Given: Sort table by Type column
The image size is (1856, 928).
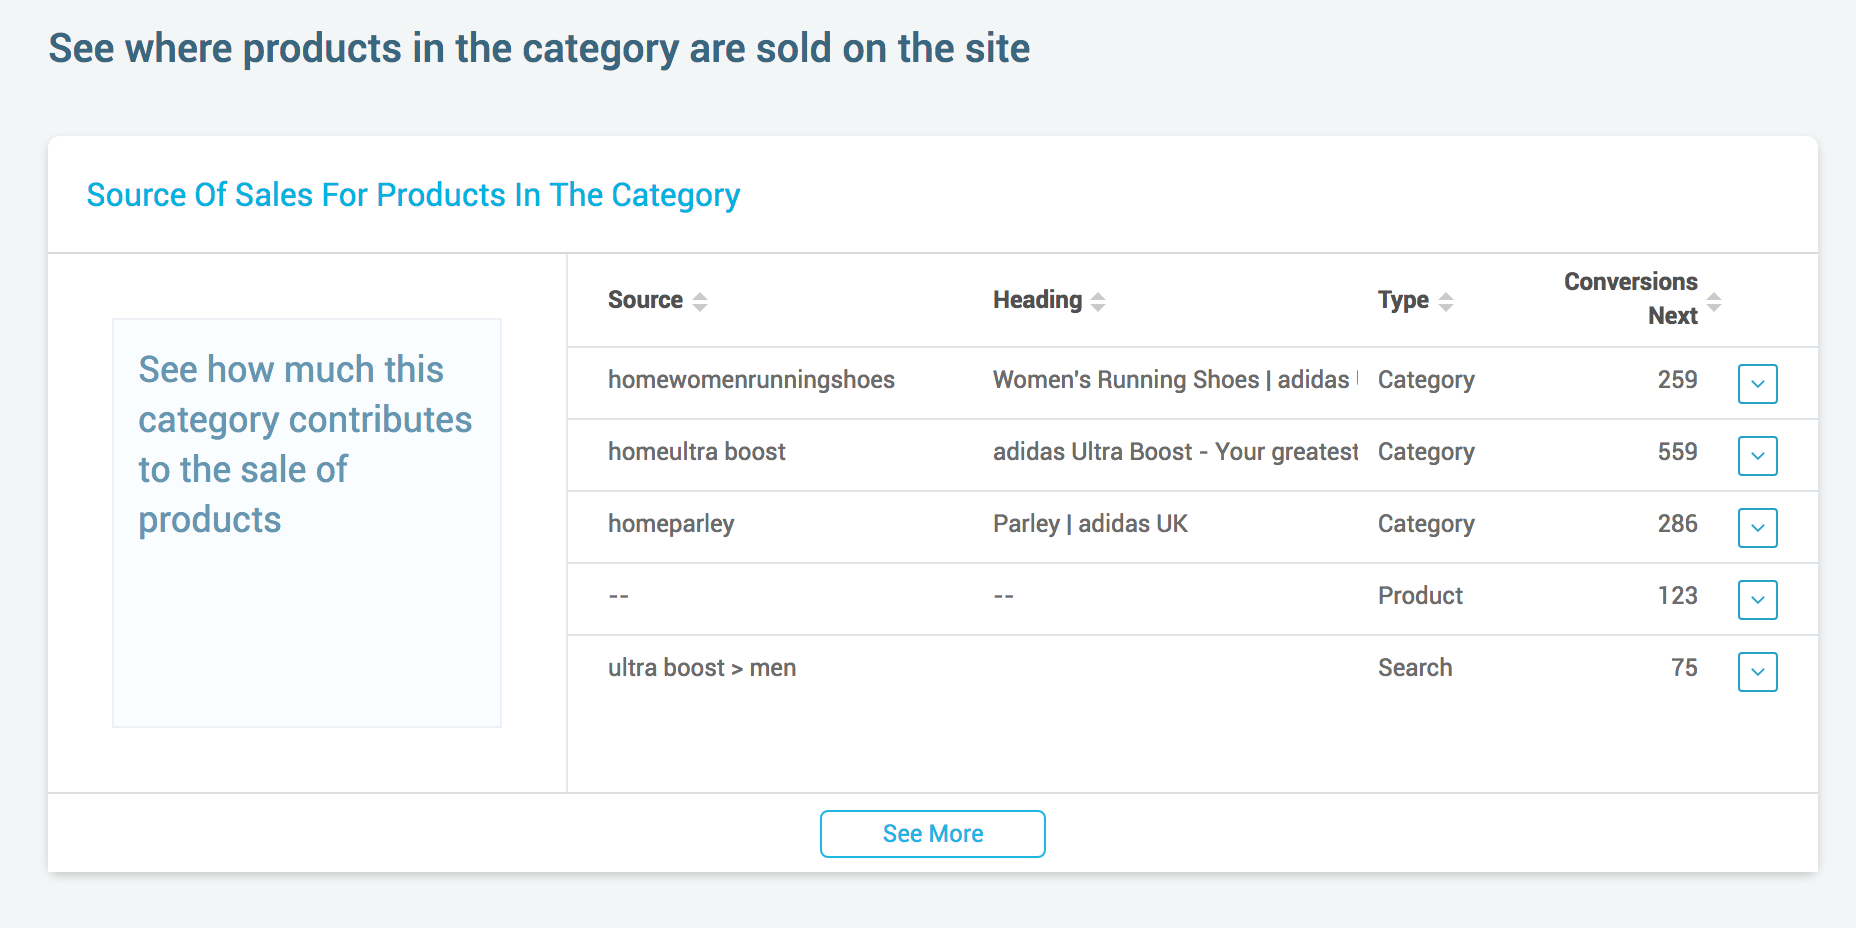Looking at the screenshot, I should [x=1445, y=301].
